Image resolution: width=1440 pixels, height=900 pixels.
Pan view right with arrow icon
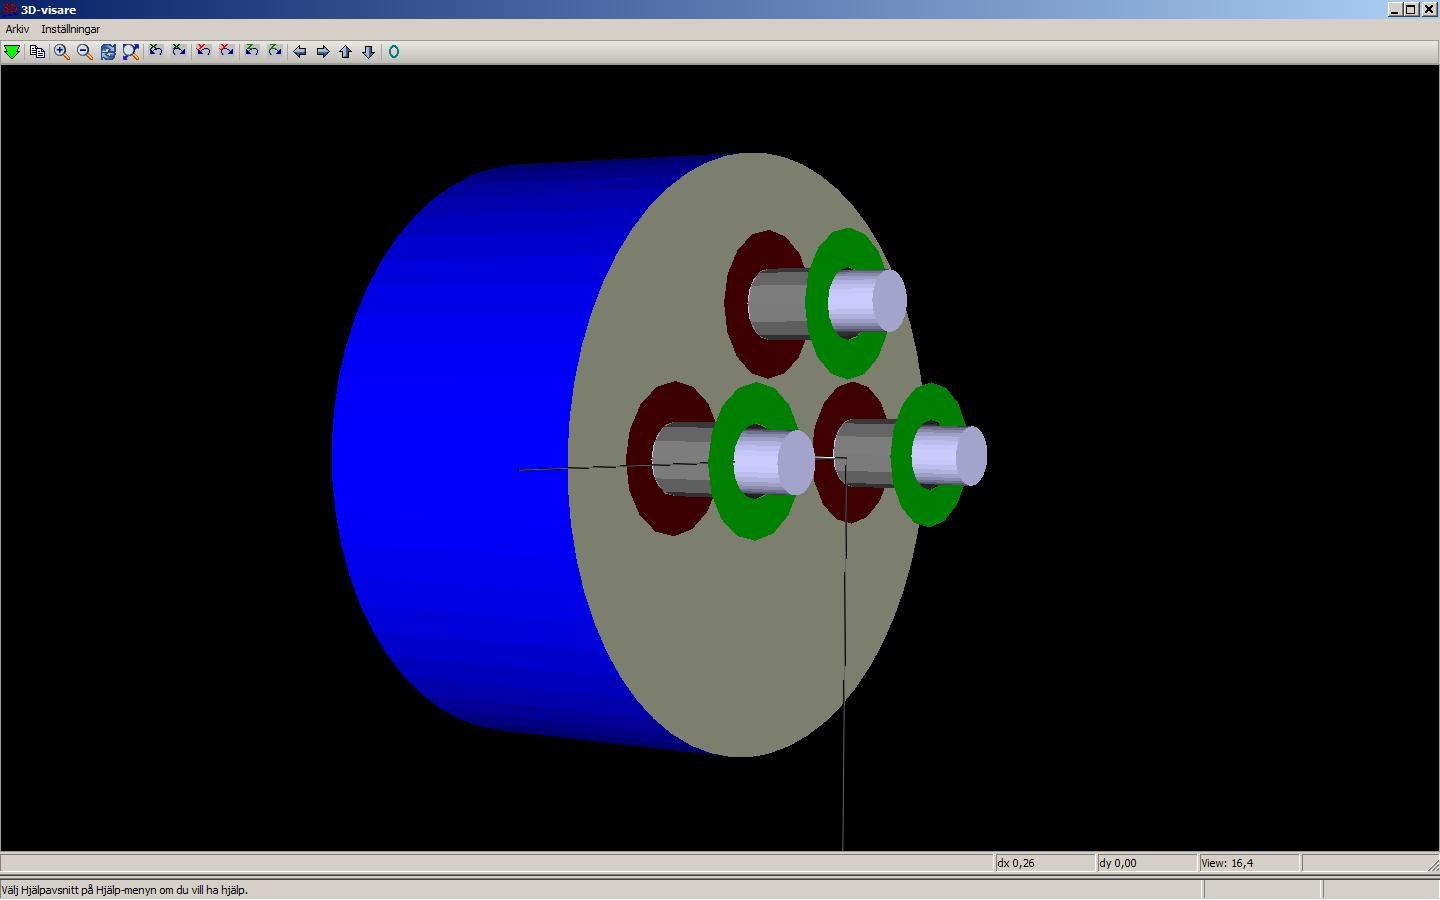click(x=323, y=52)
